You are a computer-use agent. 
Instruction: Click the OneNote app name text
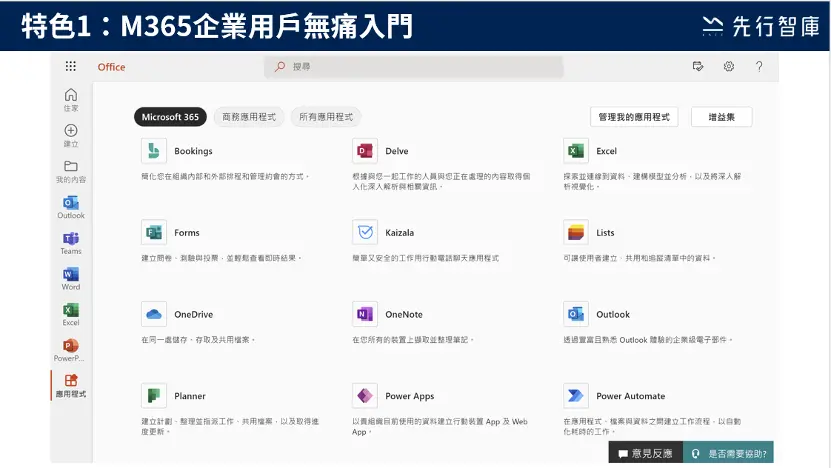[x=404, y=315]
